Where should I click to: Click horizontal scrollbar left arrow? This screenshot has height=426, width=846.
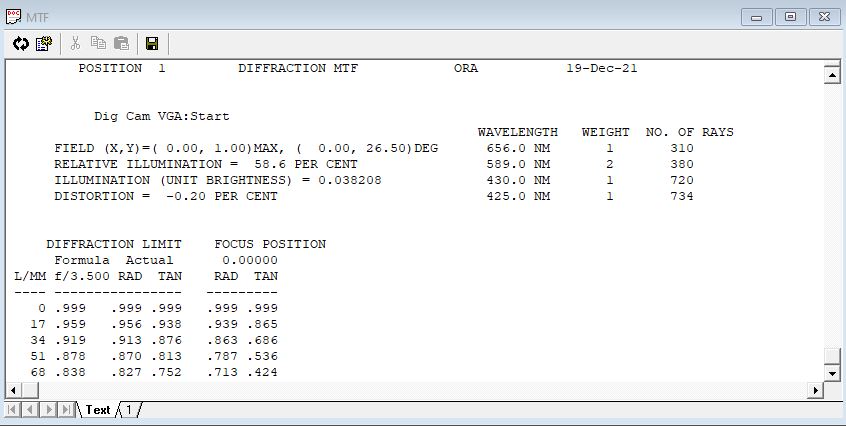click(x=13, y=390)
